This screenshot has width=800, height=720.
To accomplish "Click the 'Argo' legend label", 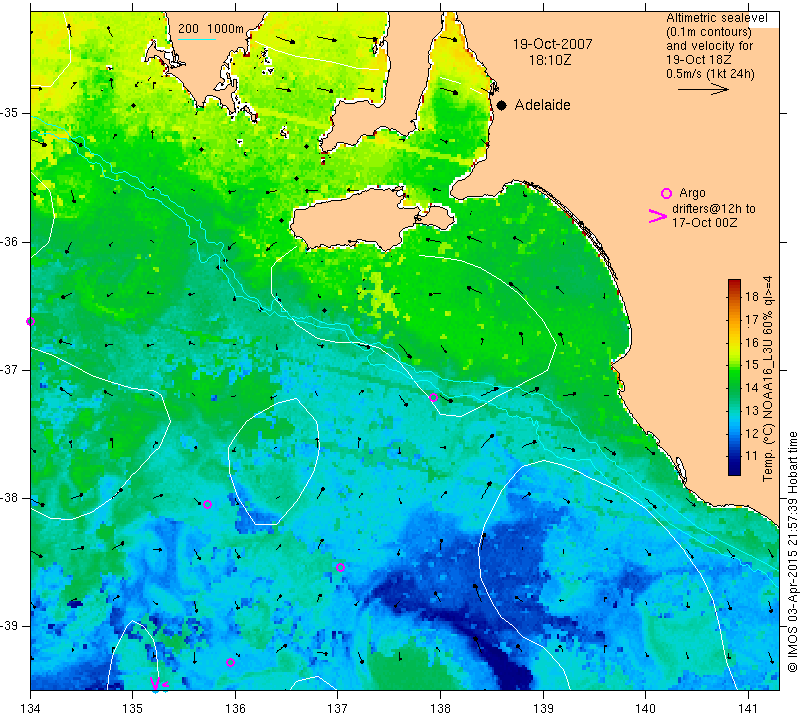I will click(x=692, y=193).
